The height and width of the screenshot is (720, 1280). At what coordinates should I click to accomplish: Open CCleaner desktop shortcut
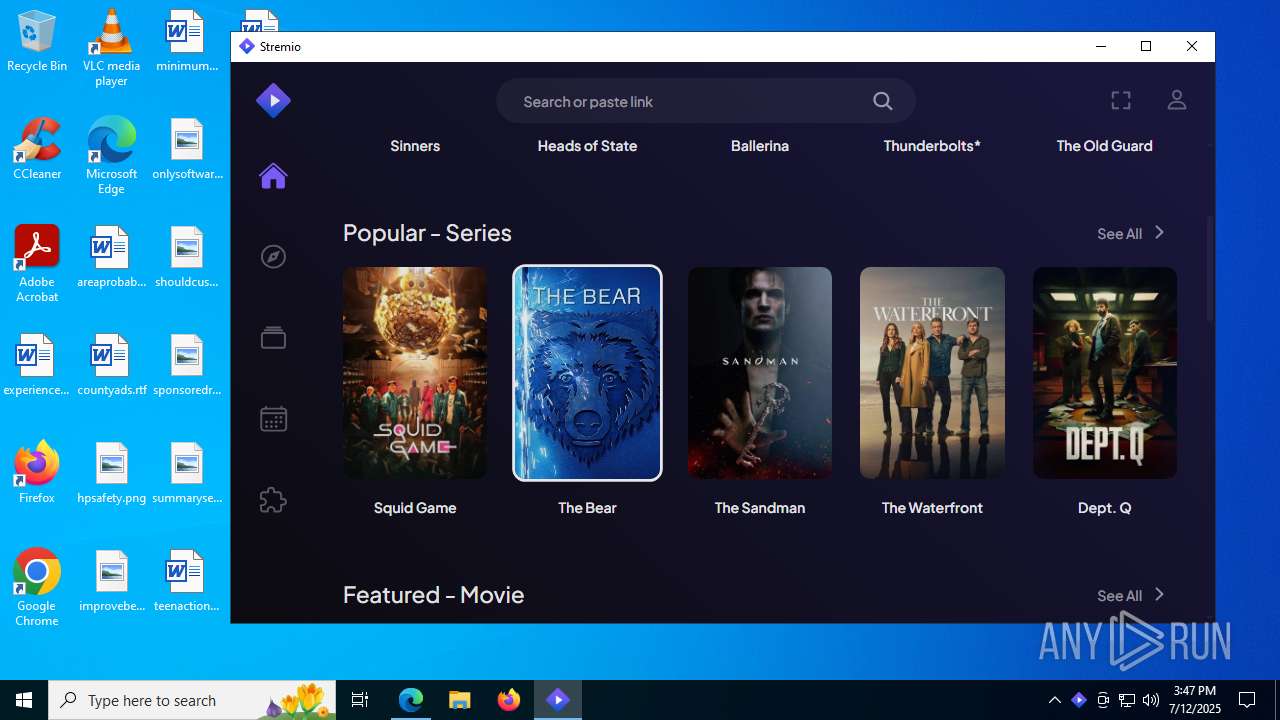click(37, 150)
